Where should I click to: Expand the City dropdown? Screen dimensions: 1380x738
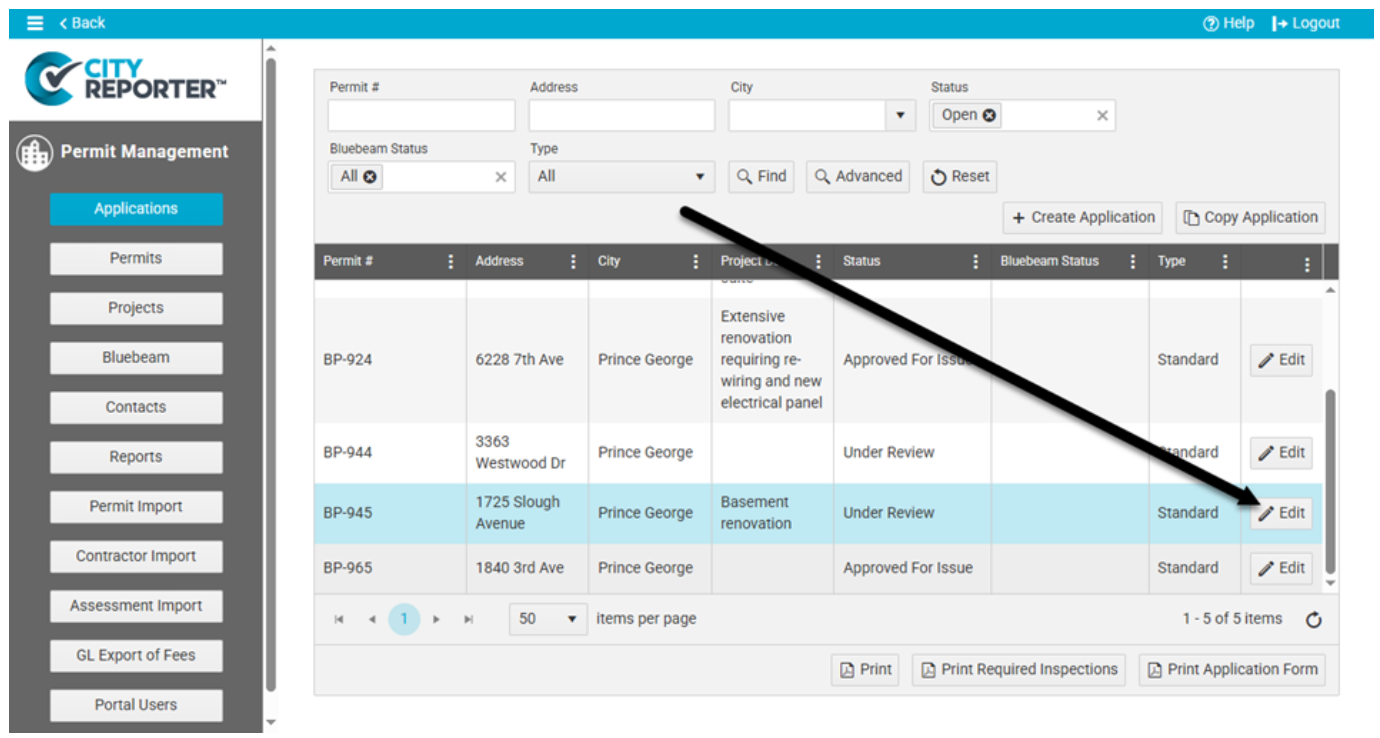pos(900,116)
